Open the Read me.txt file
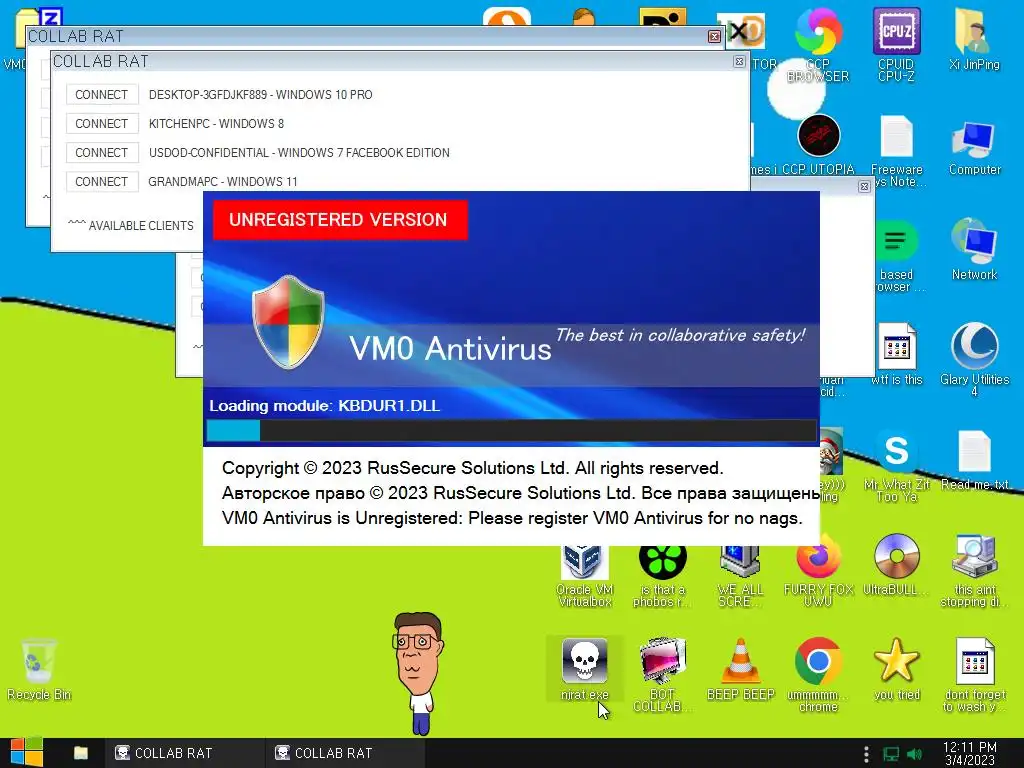 click(974, 460)
